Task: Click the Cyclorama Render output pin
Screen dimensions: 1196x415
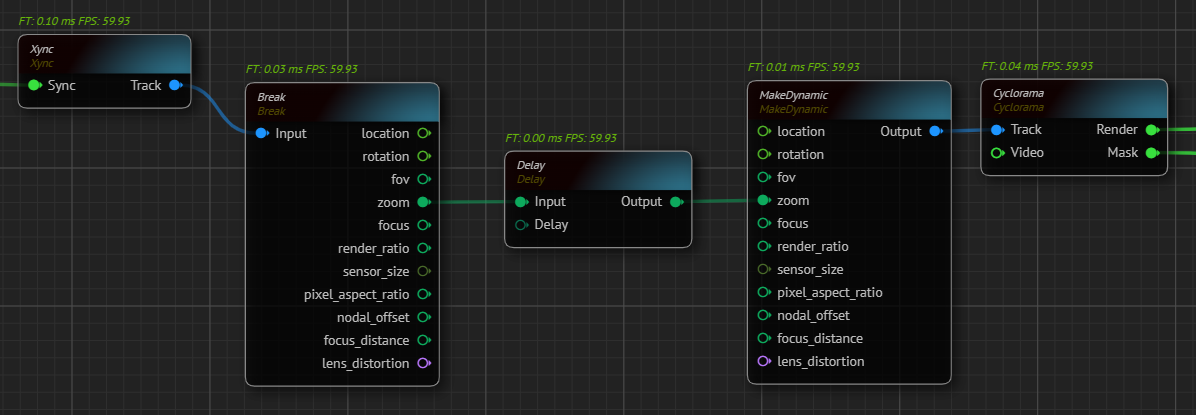Action: tap(1151, 130)
